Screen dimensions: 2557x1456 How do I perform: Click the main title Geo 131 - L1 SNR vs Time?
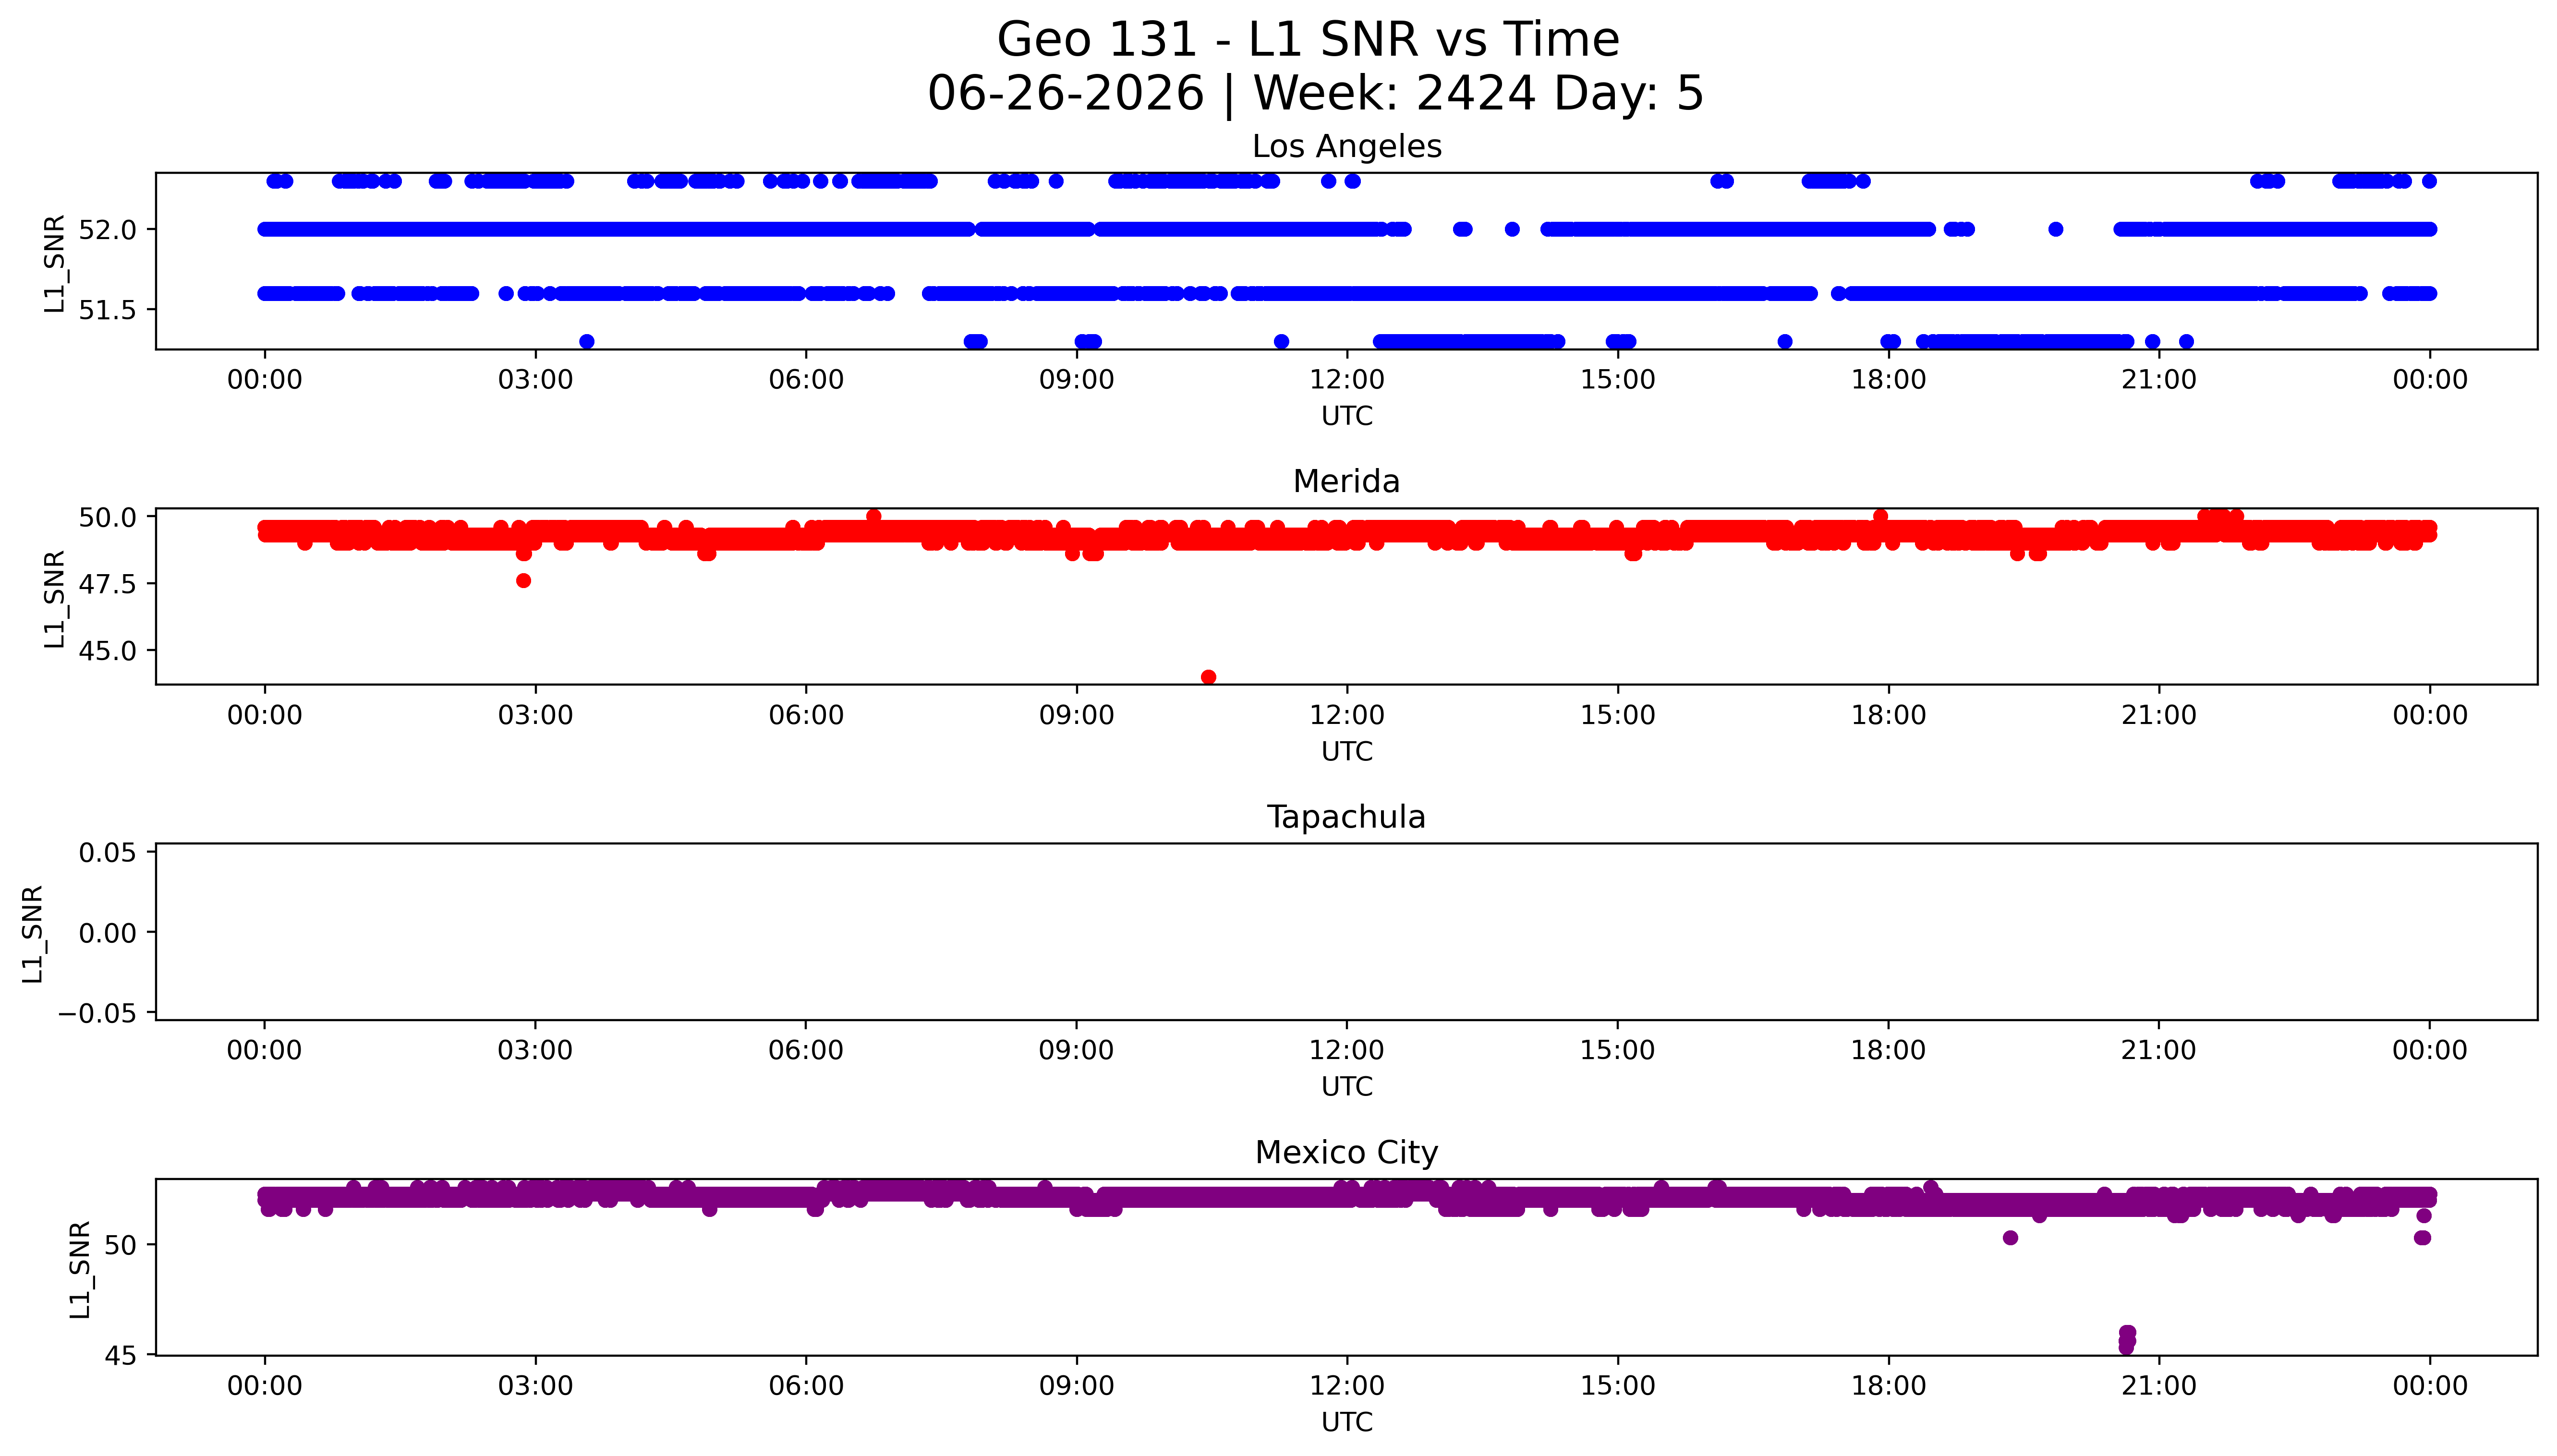click(x=1308, y=41)
